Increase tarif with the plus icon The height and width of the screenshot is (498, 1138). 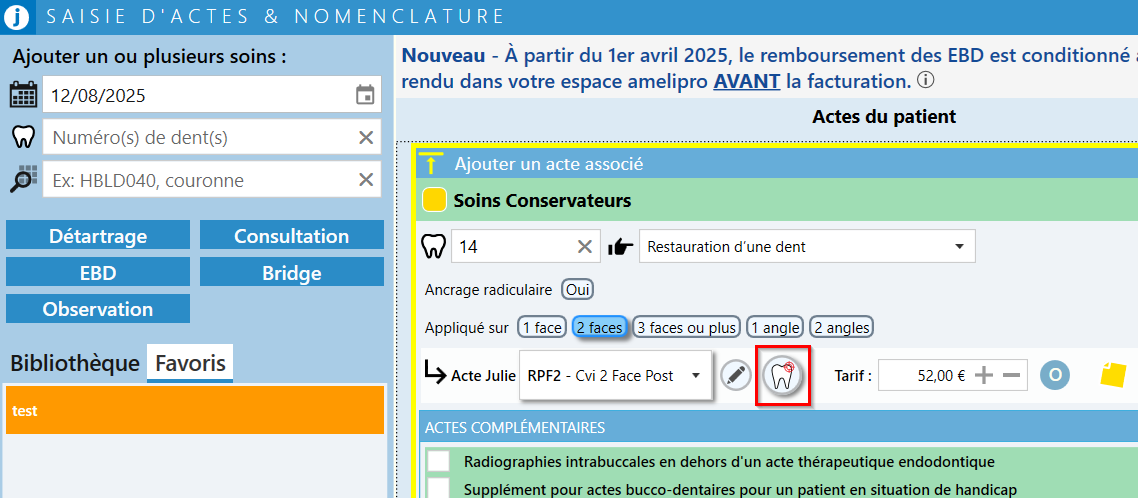point(983,375)
